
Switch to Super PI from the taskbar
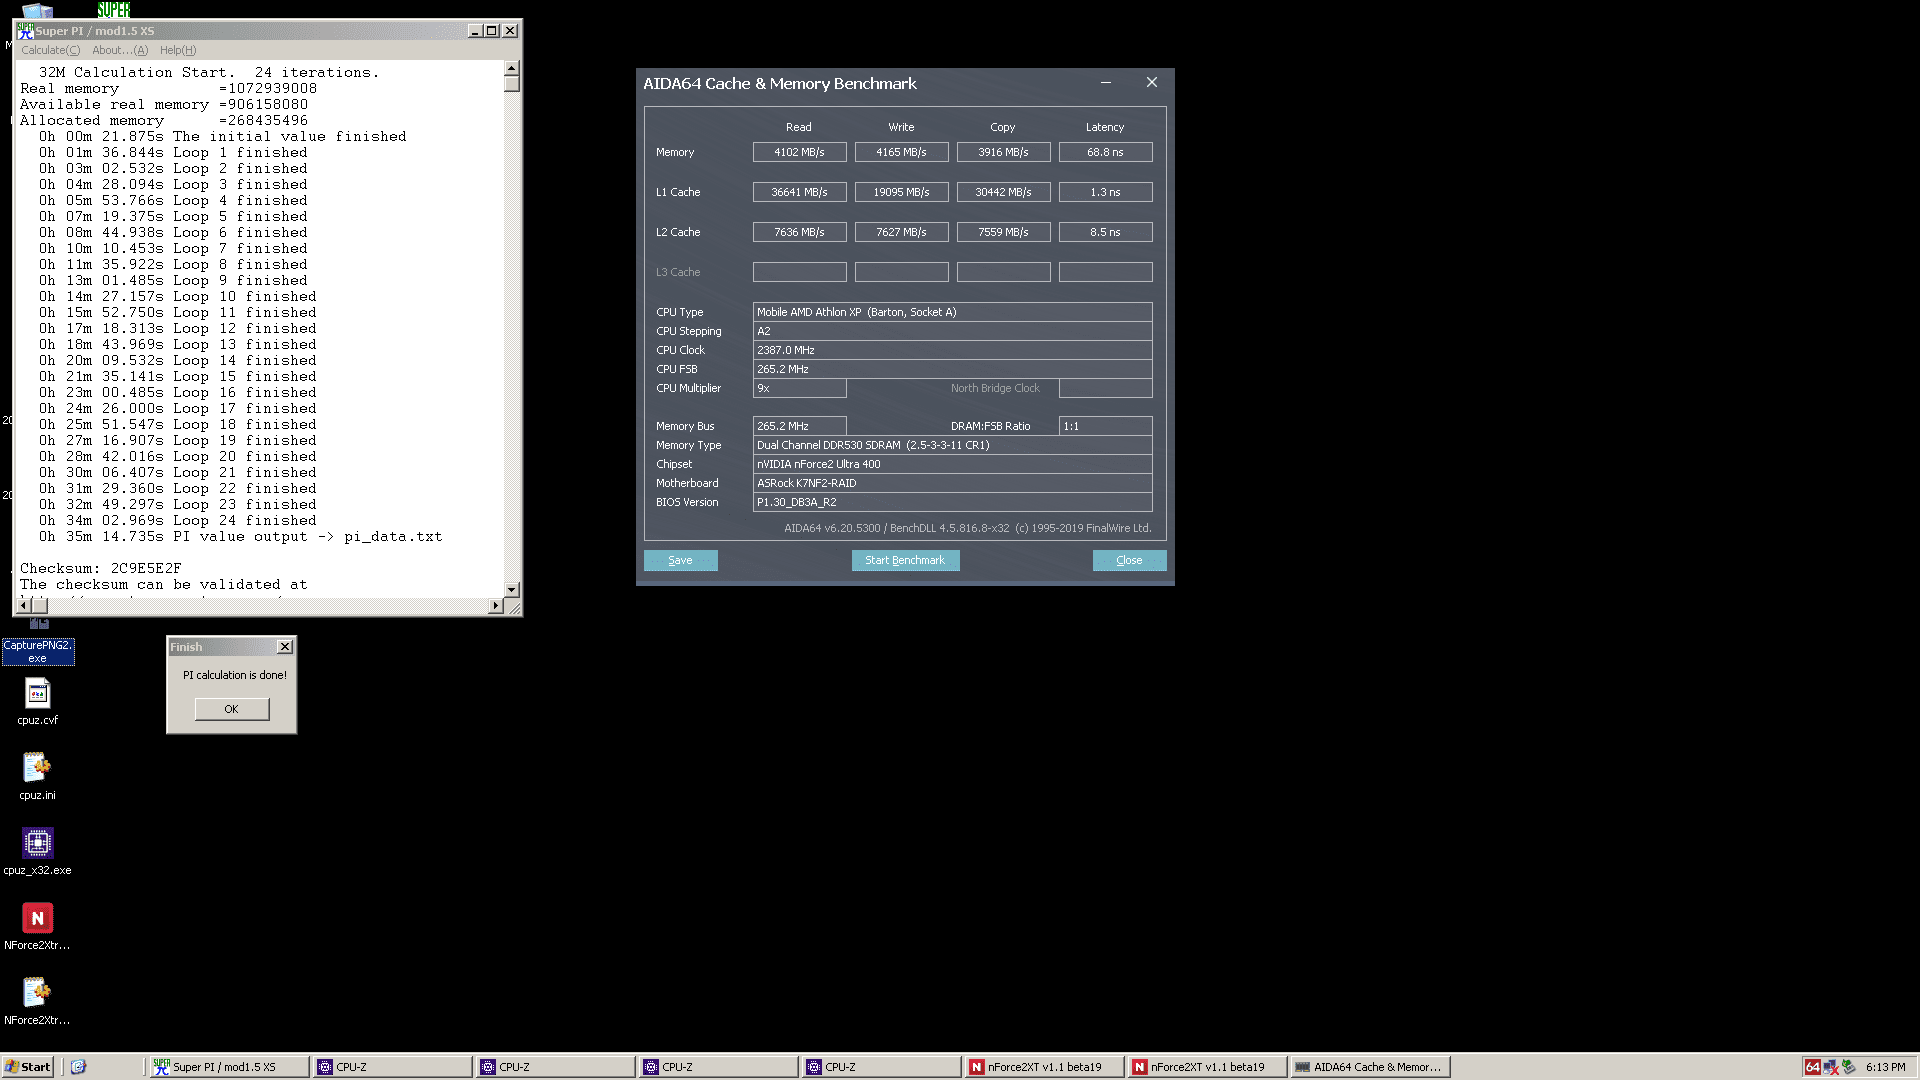[229, 1067]
